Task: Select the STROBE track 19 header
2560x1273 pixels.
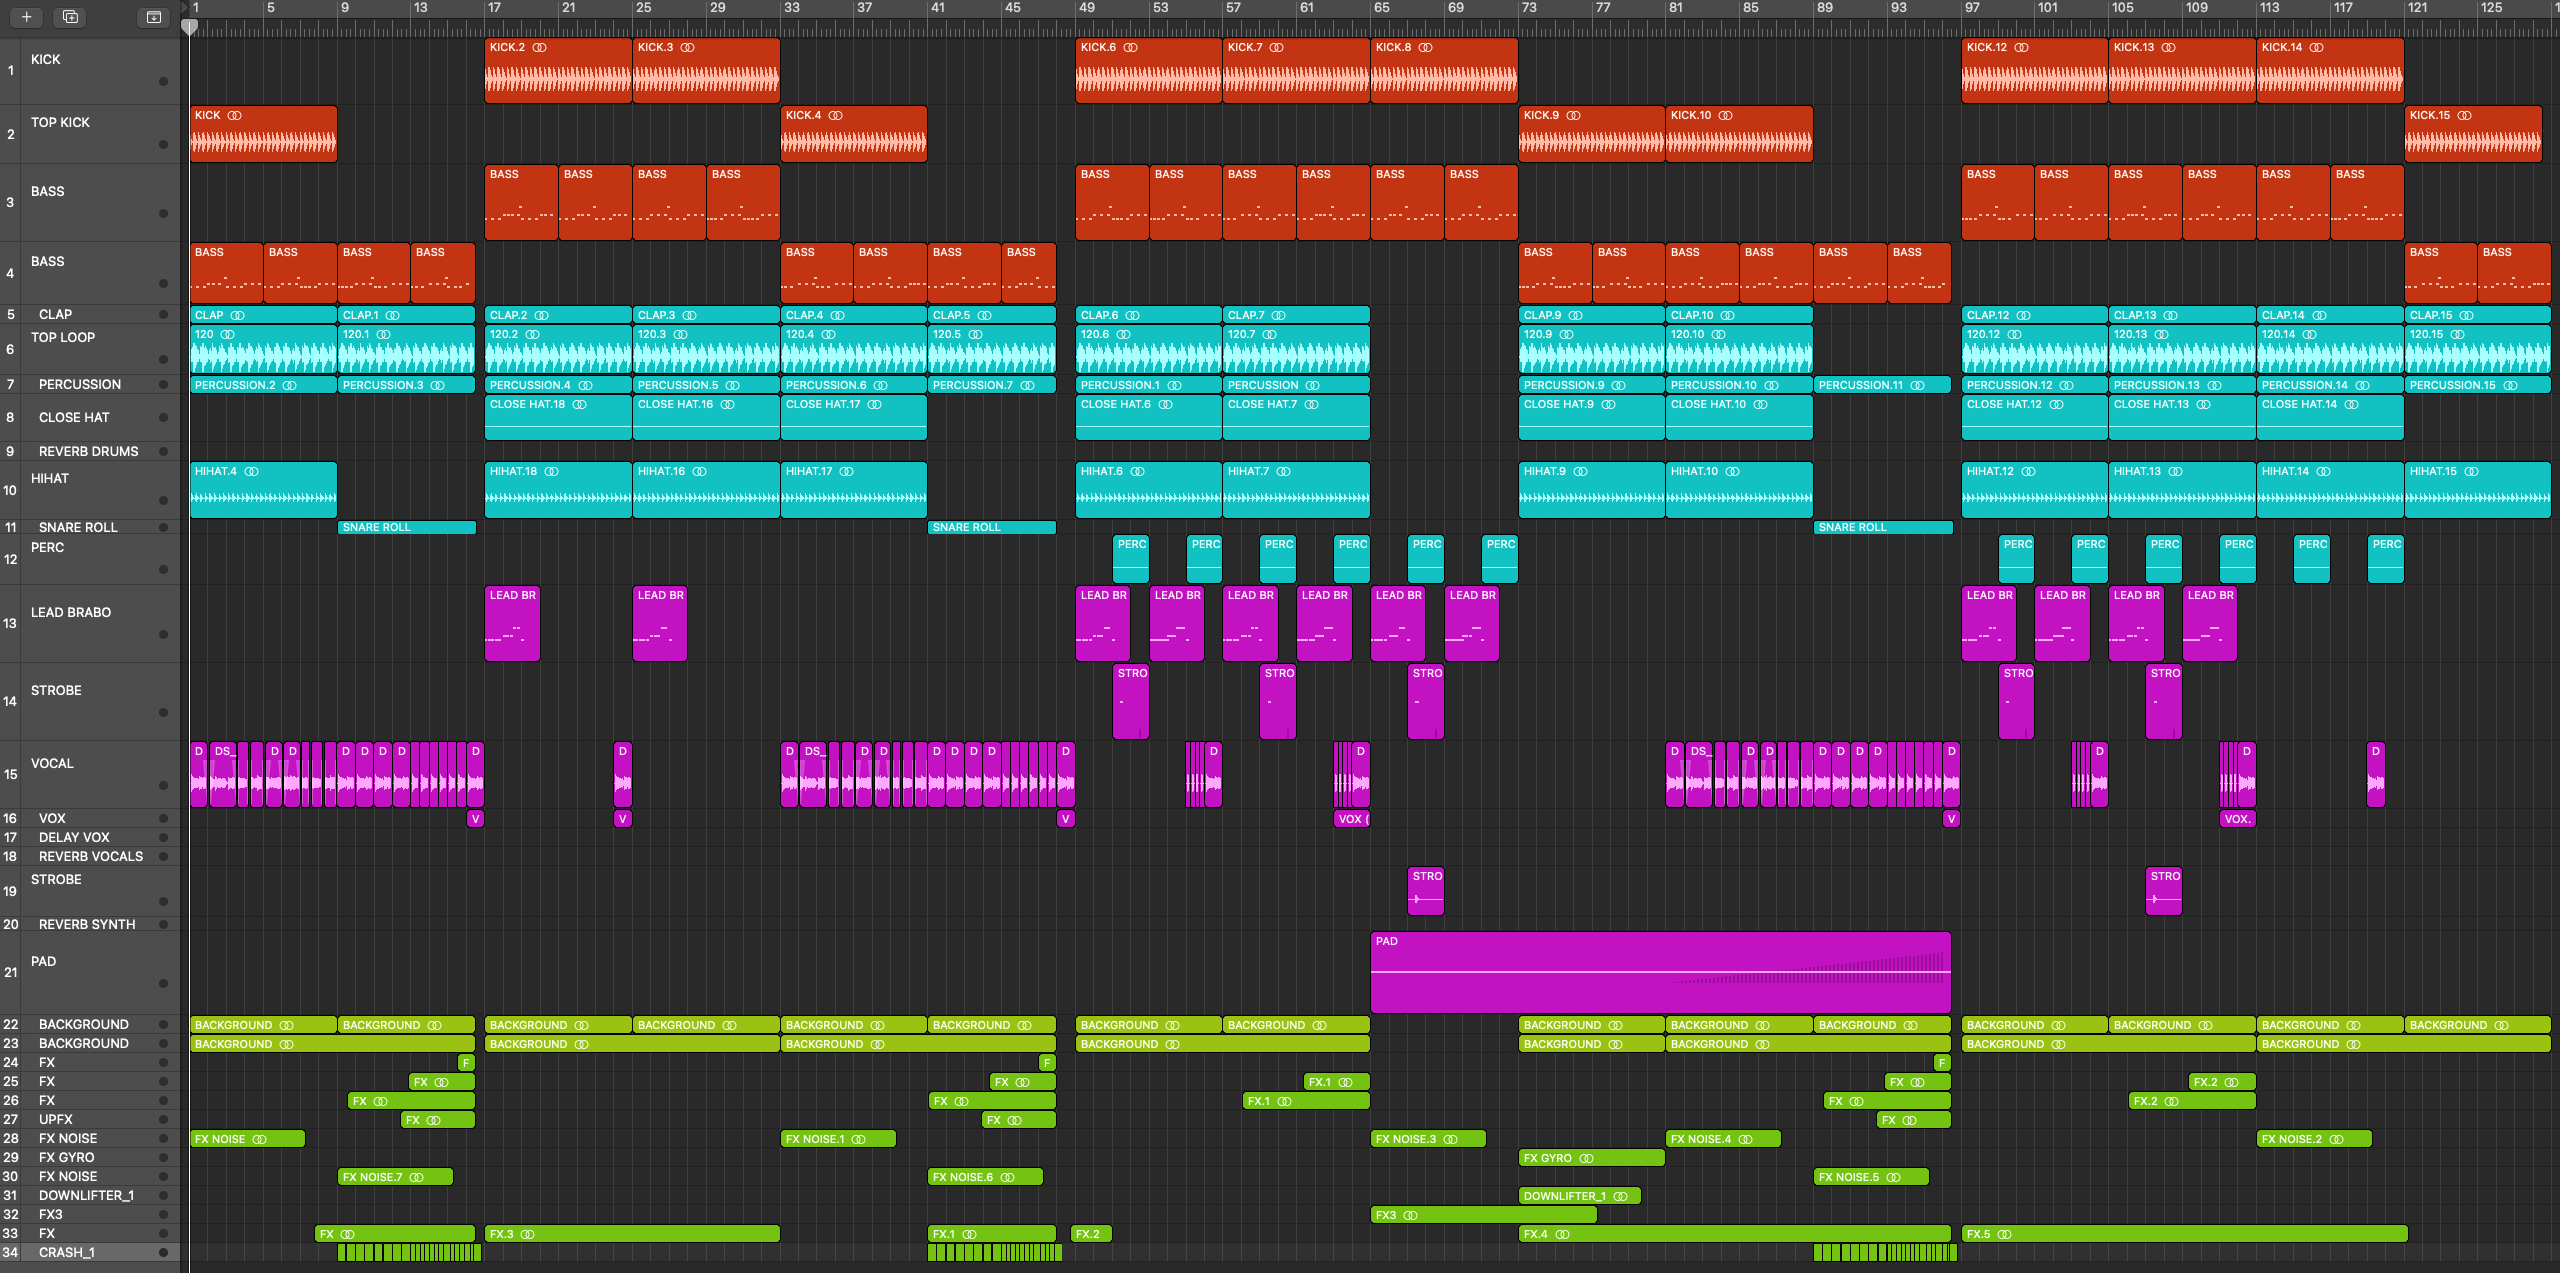Action: point(90,891)
